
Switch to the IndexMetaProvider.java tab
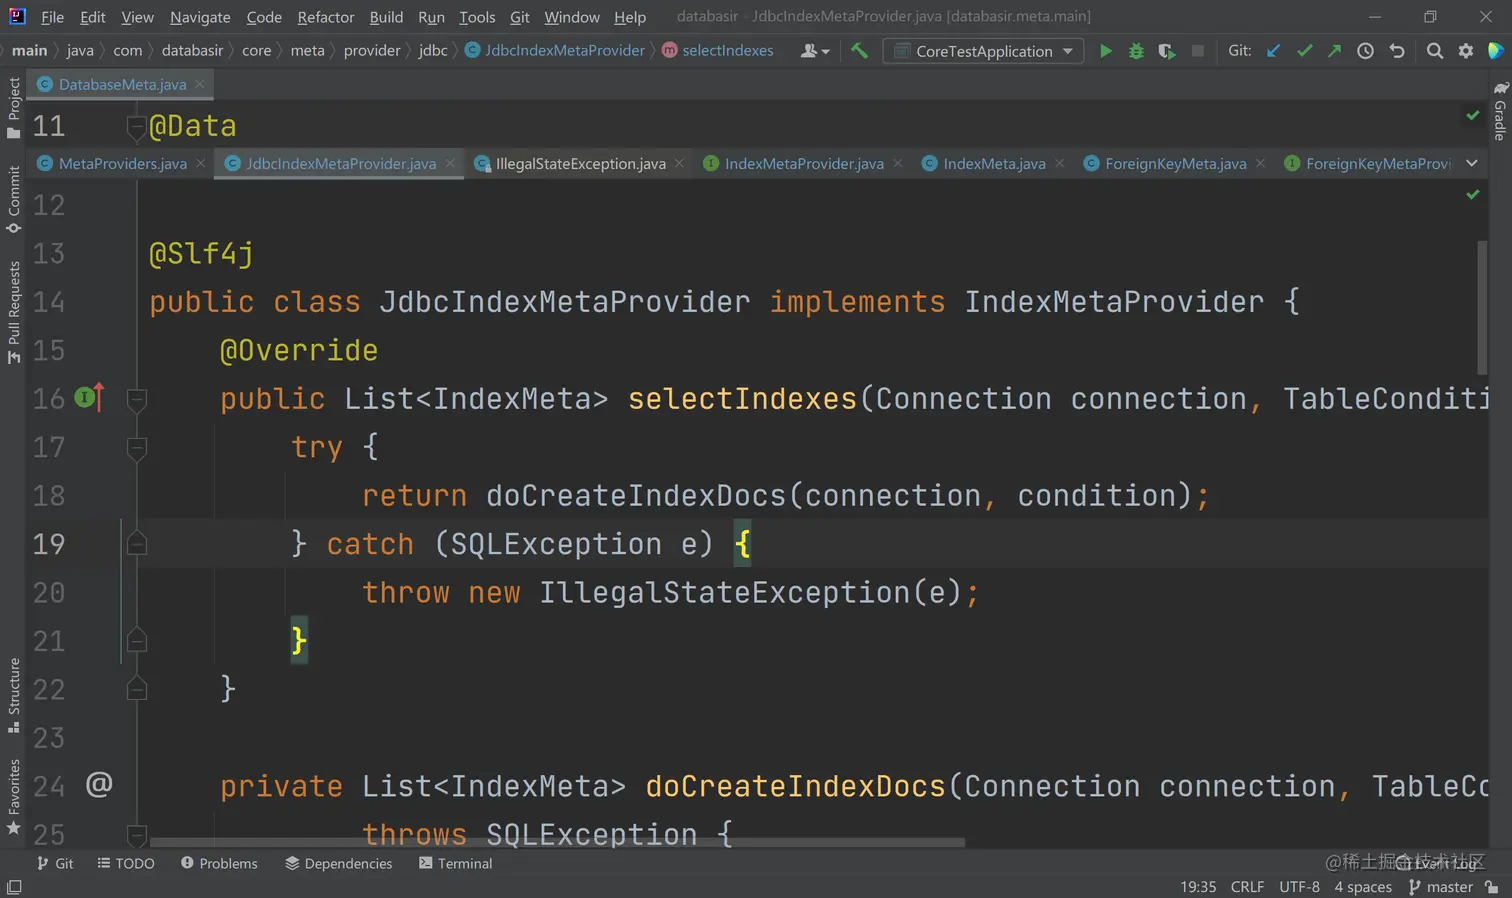click(803, 163)
